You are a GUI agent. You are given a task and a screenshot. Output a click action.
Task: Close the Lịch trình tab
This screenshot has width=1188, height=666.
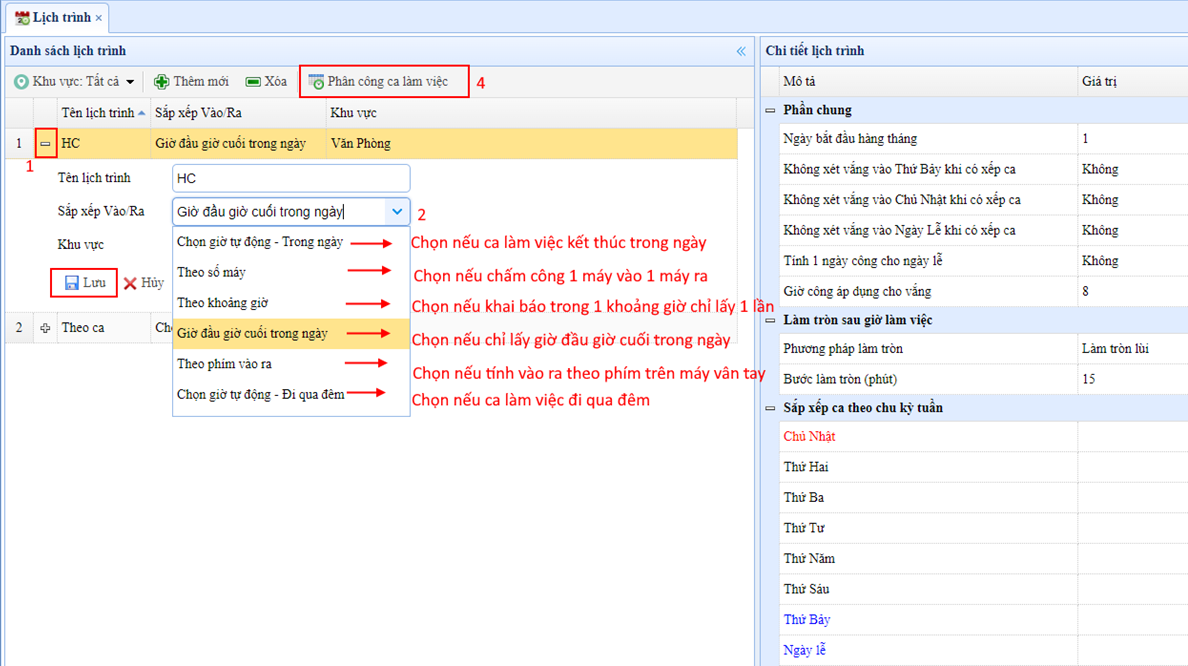(x=98, y=18)
